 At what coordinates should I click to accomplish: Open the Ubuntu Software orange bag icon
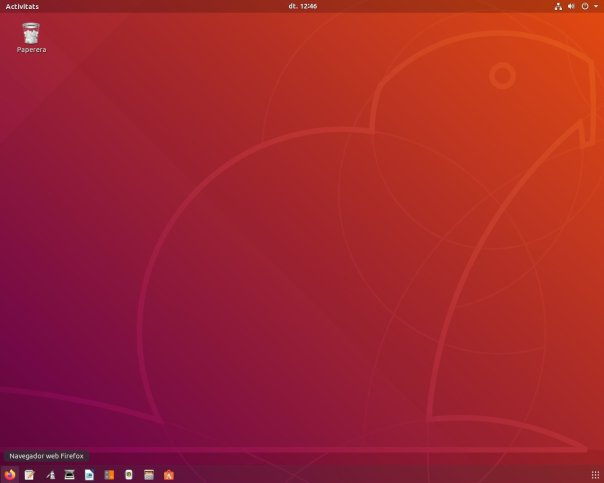(169, 475)
